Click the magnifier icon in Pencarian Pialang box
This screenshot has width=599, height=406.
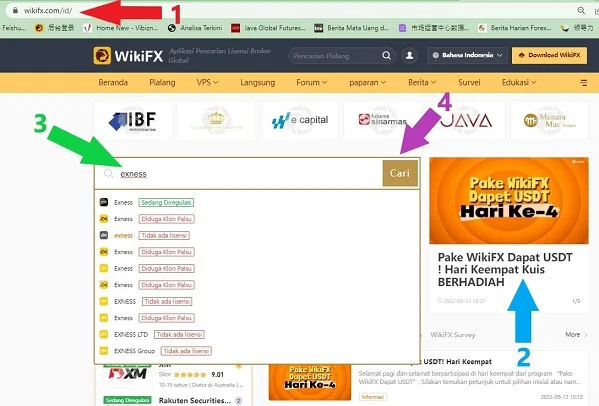386,55
